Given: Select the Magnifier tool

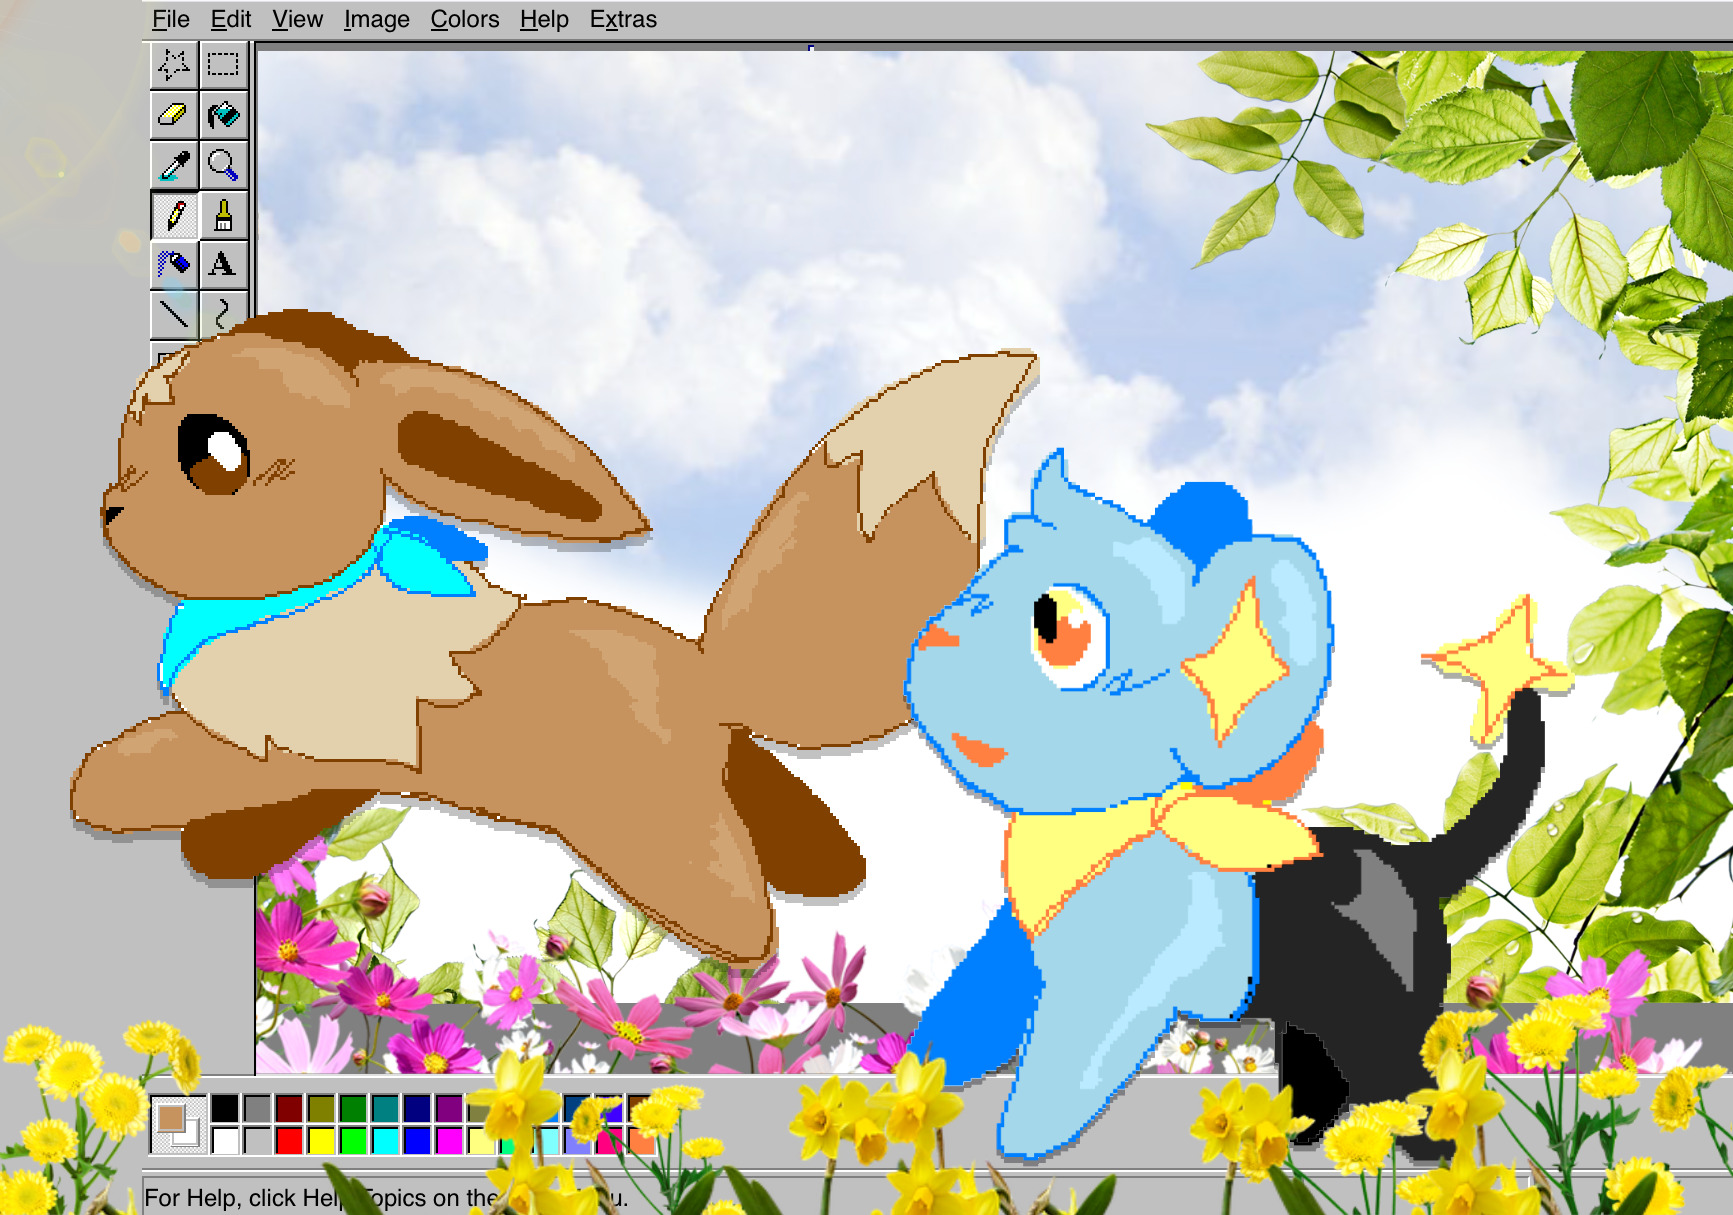Looking at the screenshot, I should click(223, 165).
